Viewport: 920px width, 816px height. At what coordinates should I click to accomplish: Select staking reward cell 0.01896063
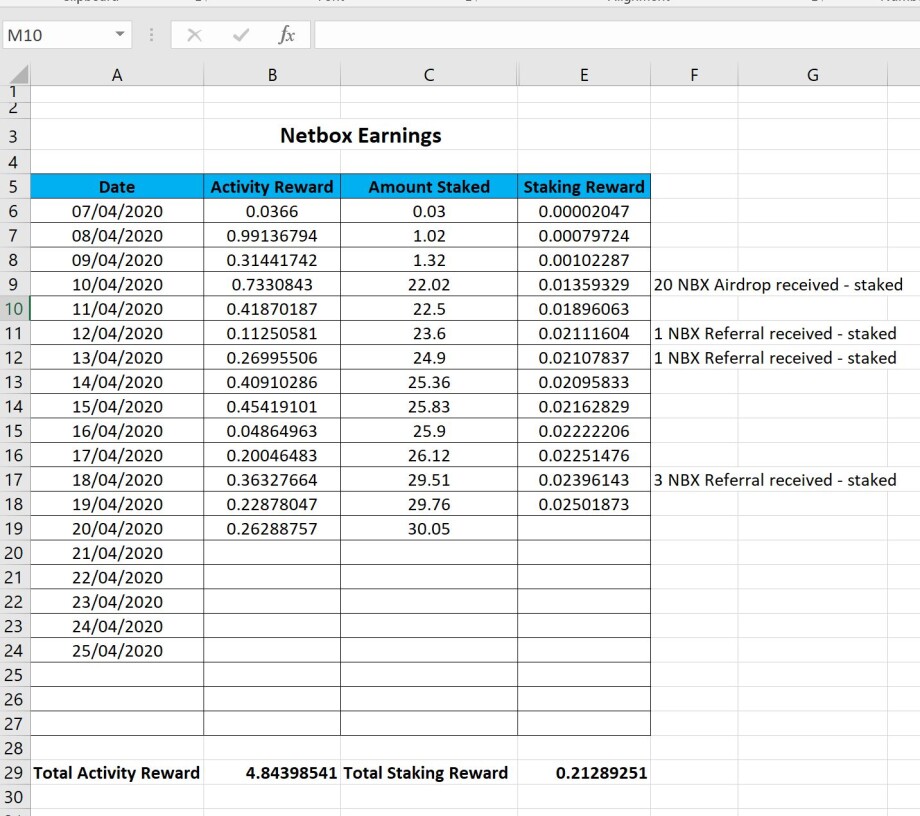click(x=584, y=309)
